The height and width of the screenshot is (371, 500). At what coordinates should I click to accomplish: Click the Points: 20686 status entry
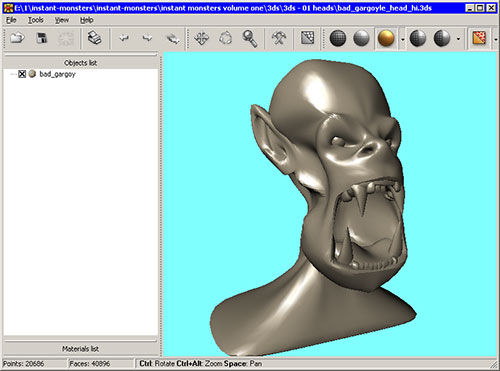coord(23,364)
